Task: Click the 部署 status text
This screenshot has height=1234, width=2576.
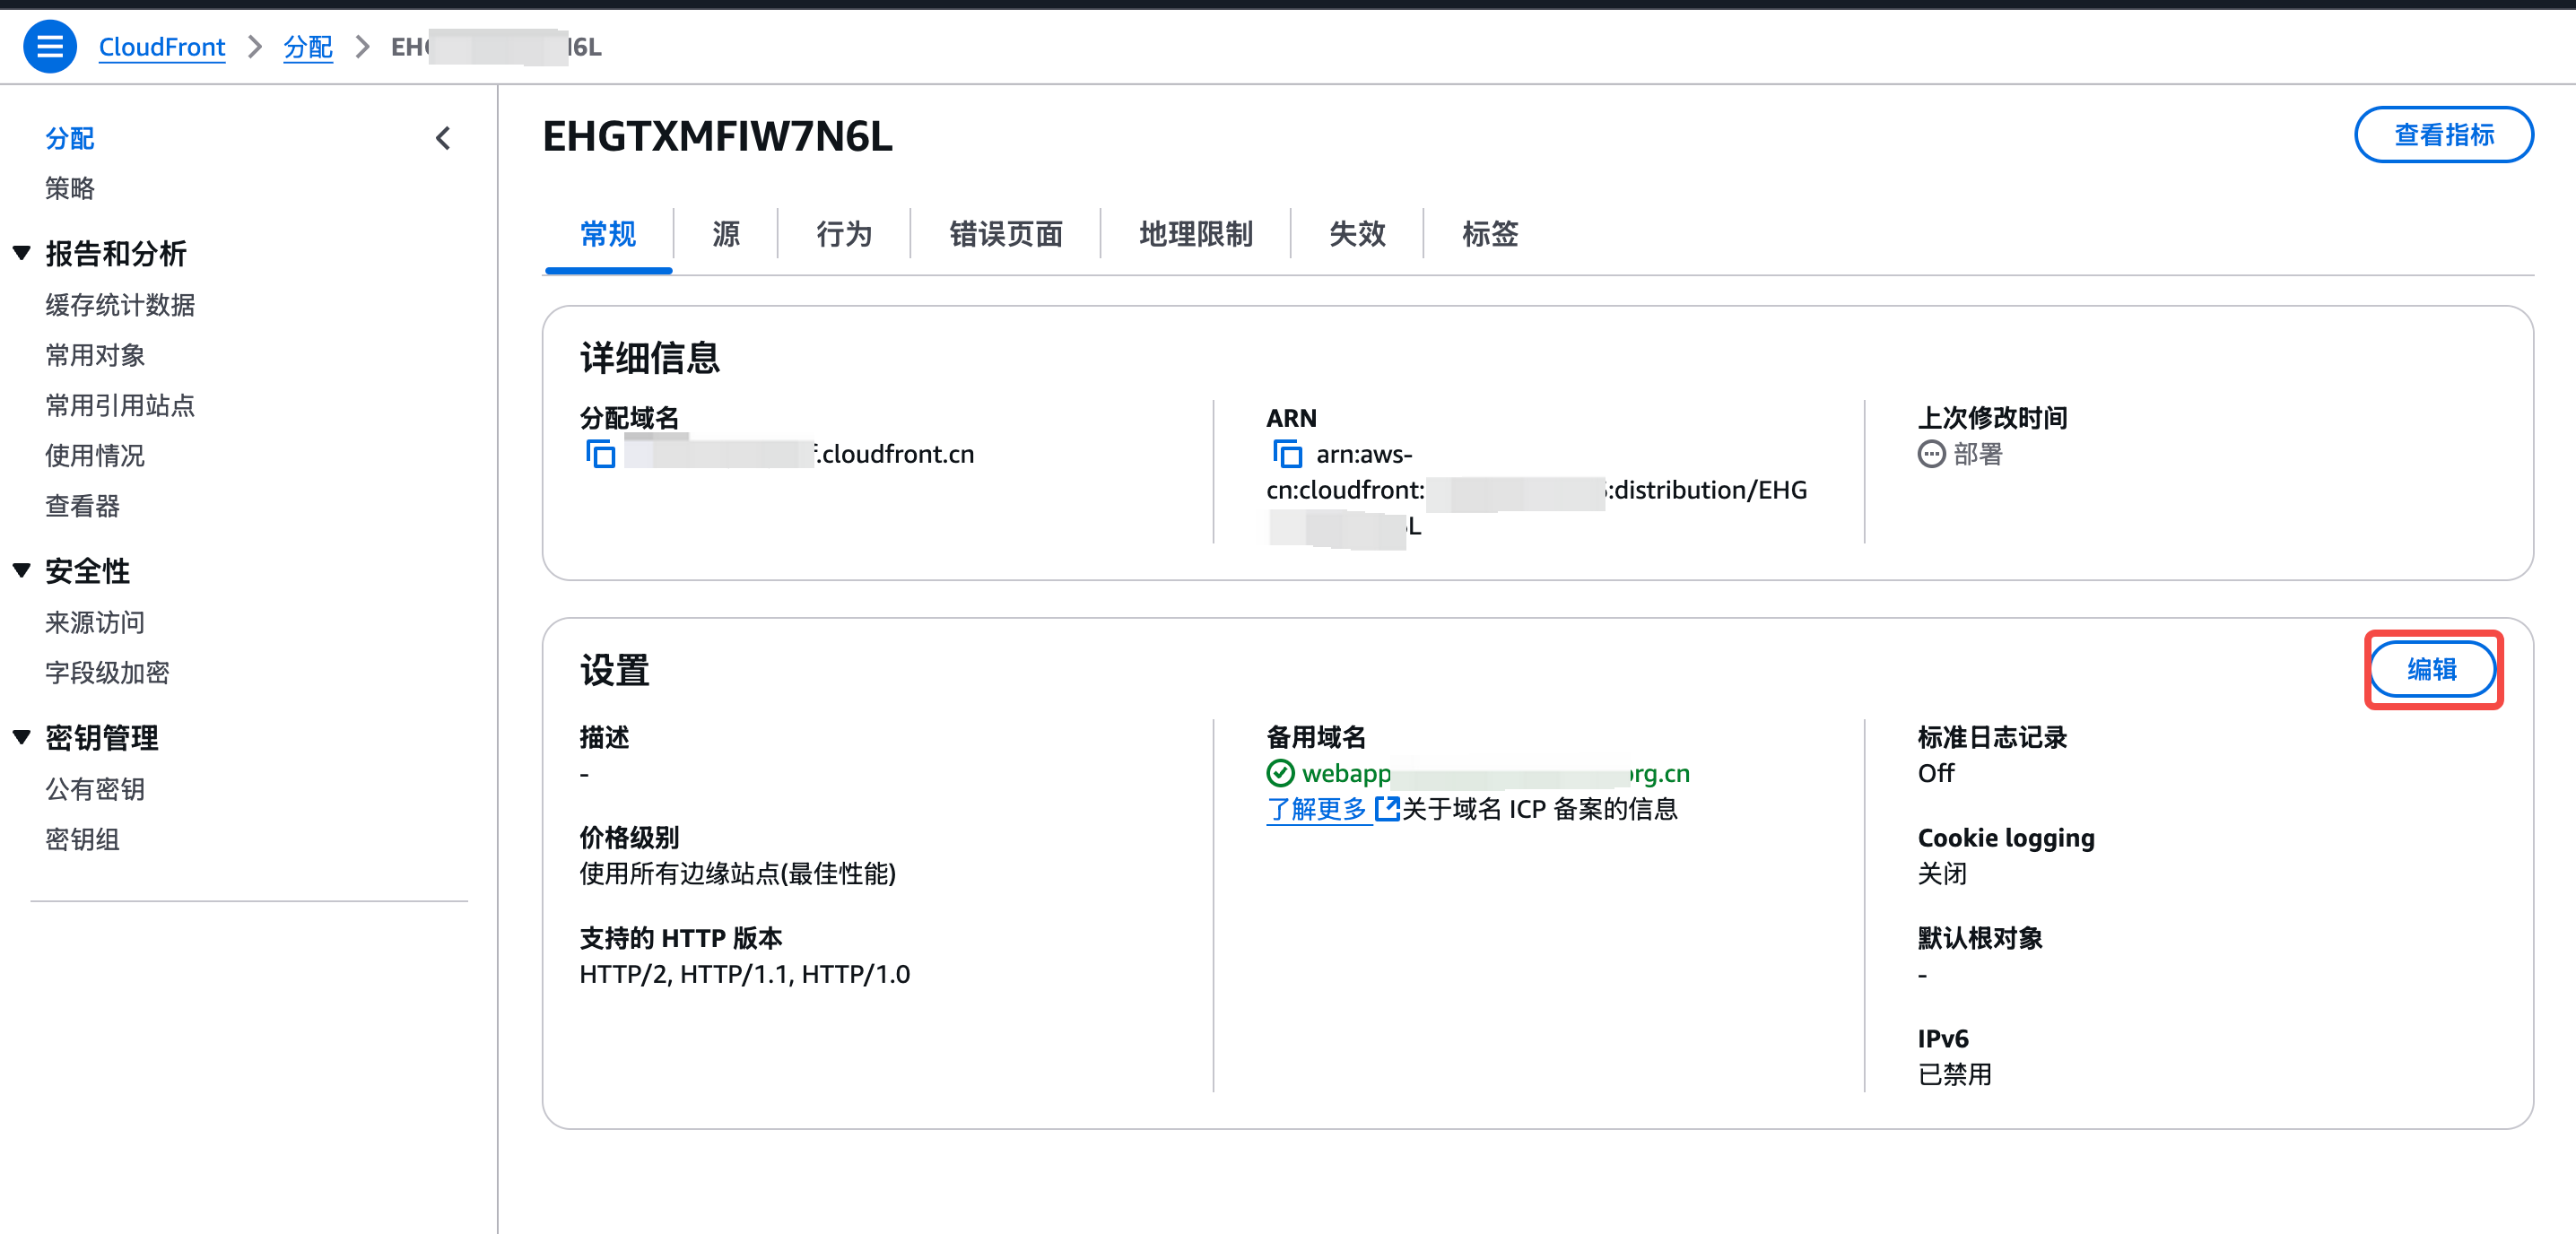Action: coord(1978,454)
